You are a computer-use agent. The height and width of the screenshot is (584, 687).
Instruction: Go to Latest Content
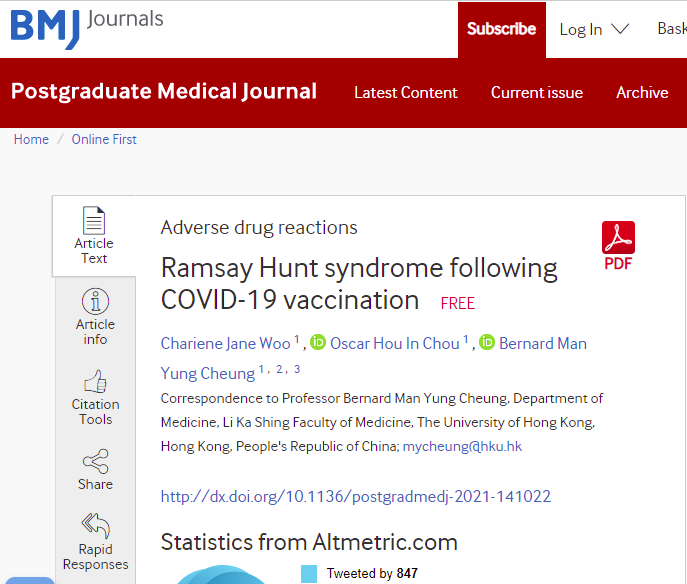406,92
